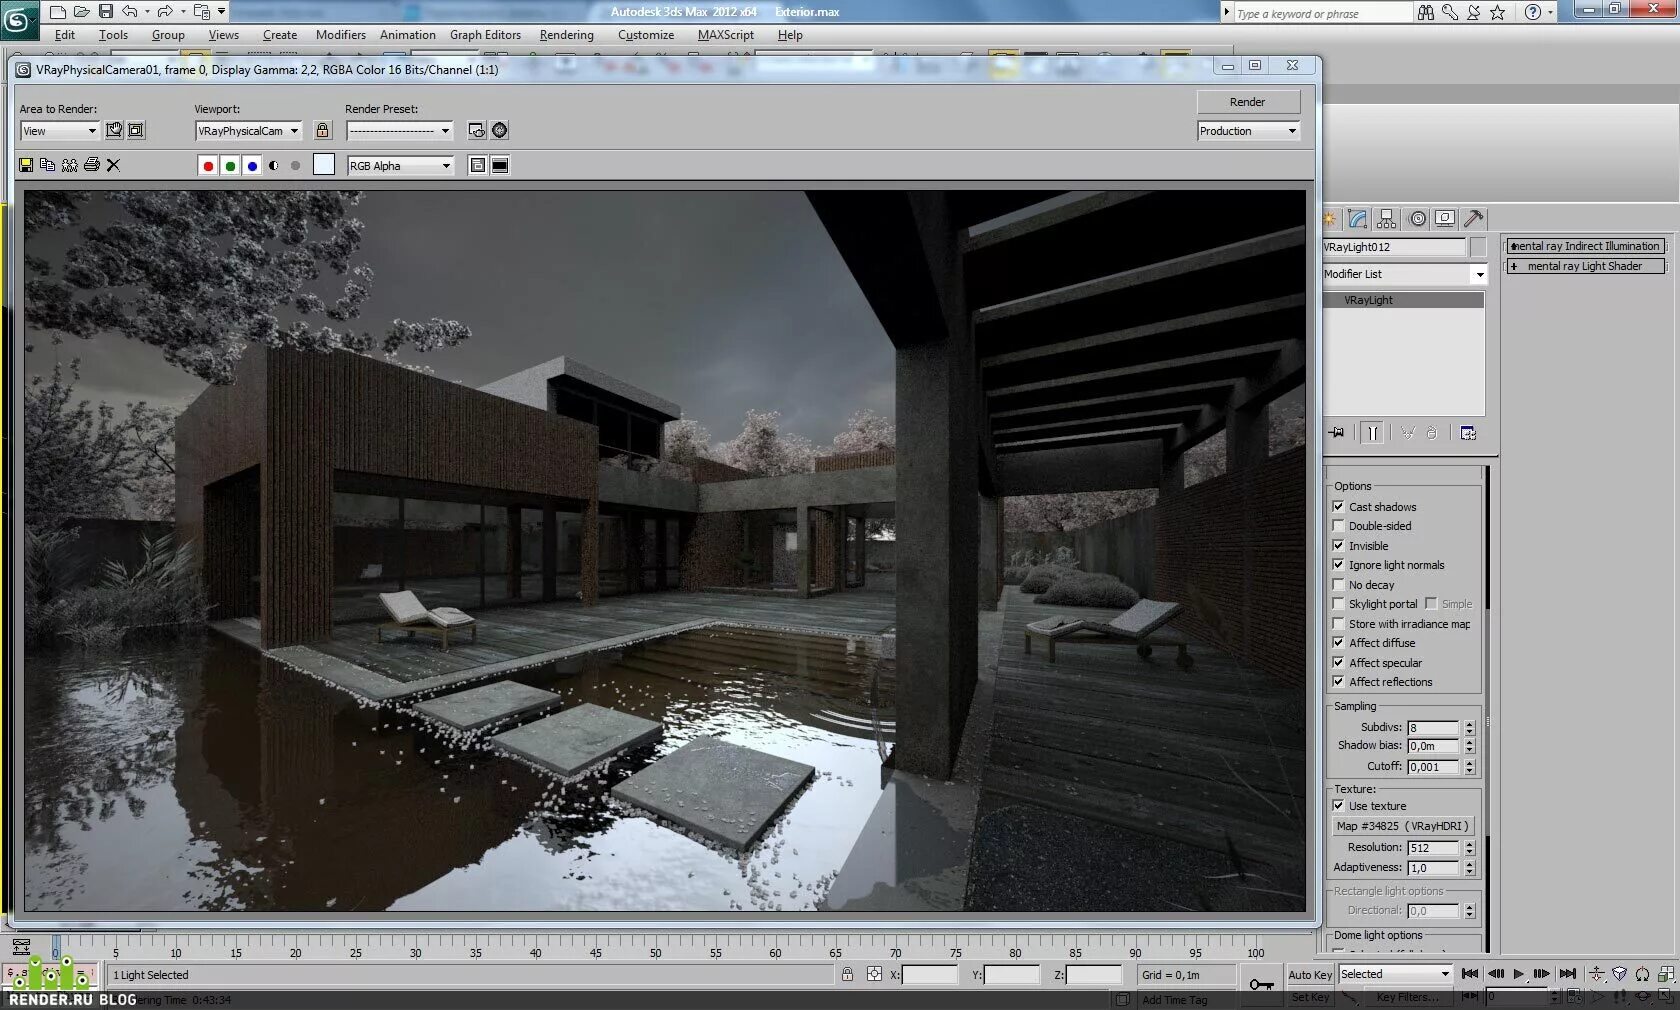Click the Set Keys large key icon
The image size is (1680, 1010).
pyautogui.click(x=1262, y=985)
